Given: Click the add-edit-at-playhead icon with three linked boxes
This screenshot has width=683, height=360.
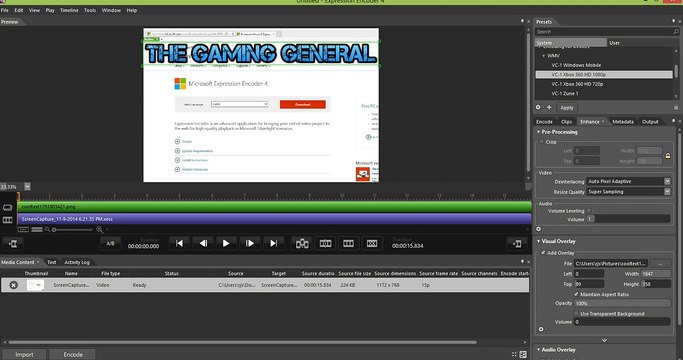Looking at the screenshot, I should tap(302, 243).
